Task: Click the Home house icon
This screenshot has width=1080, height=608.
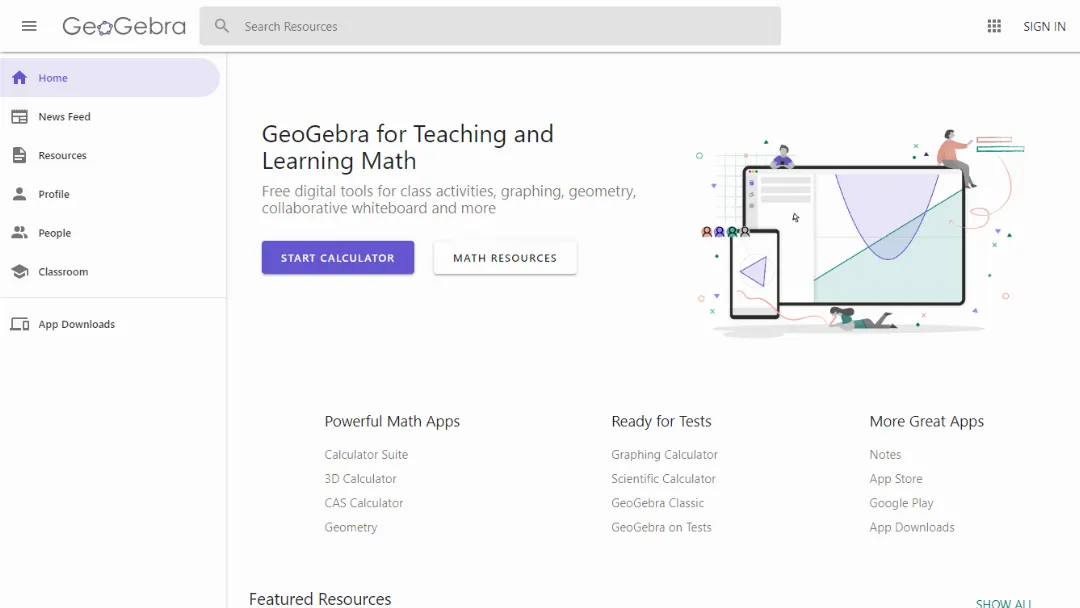Action: [19, 78]
